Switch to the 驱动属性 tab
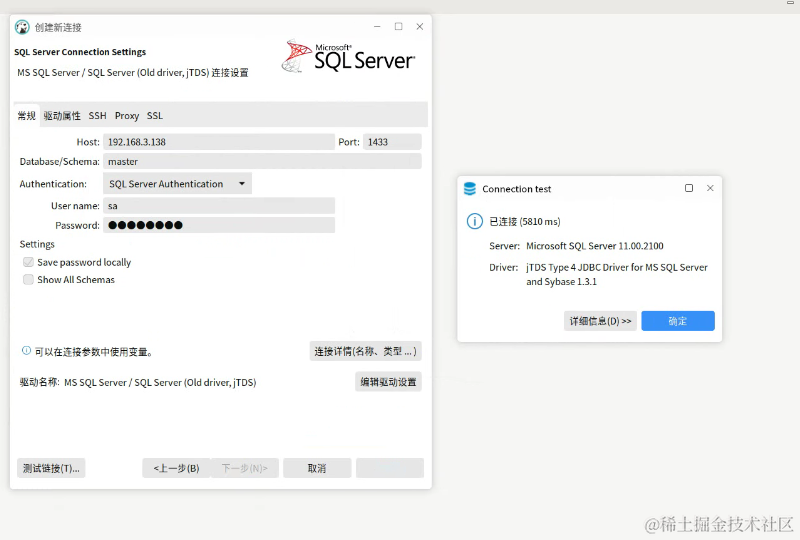The width and height of the screenshot is (800, 540). click(x=62, y=116)
